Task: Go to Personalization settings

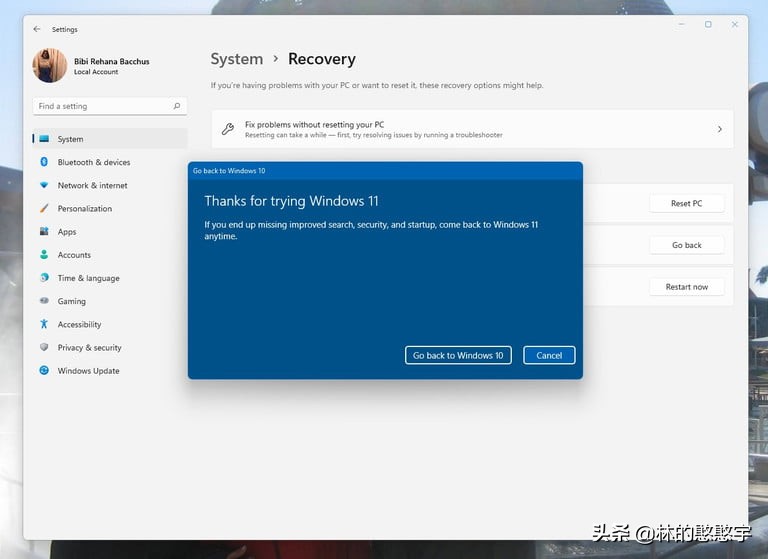Action: tap(85, 209)
